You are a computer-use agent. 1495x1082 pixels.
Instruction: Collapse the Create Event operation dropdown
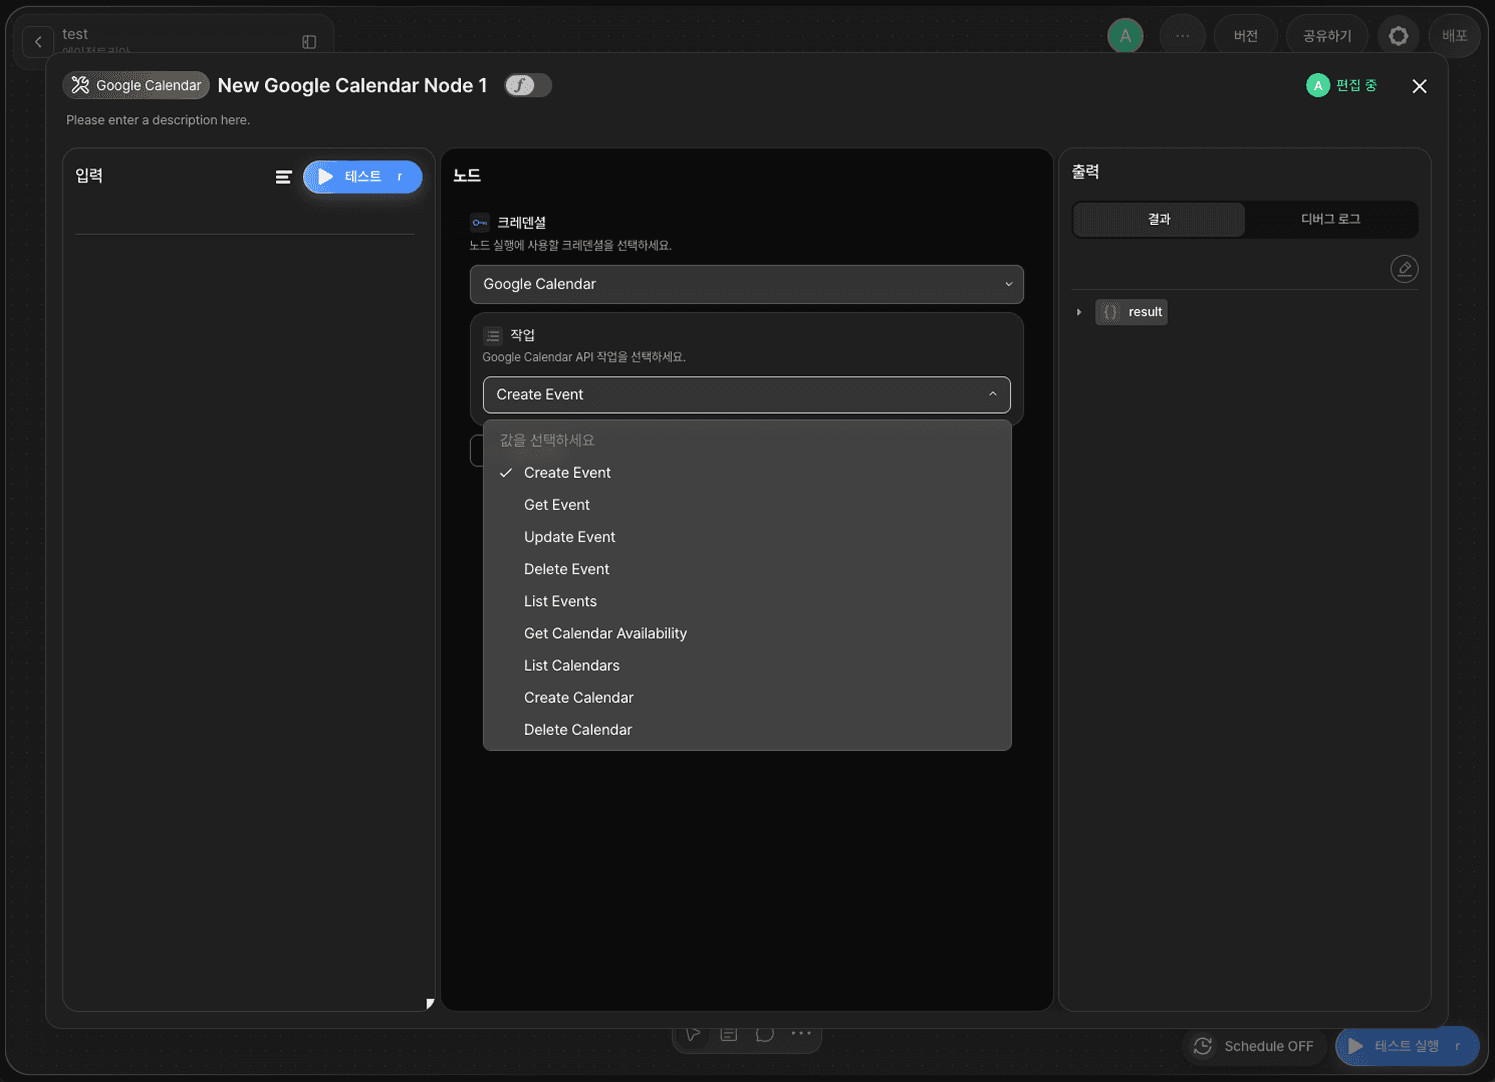(x=747, y=395)
